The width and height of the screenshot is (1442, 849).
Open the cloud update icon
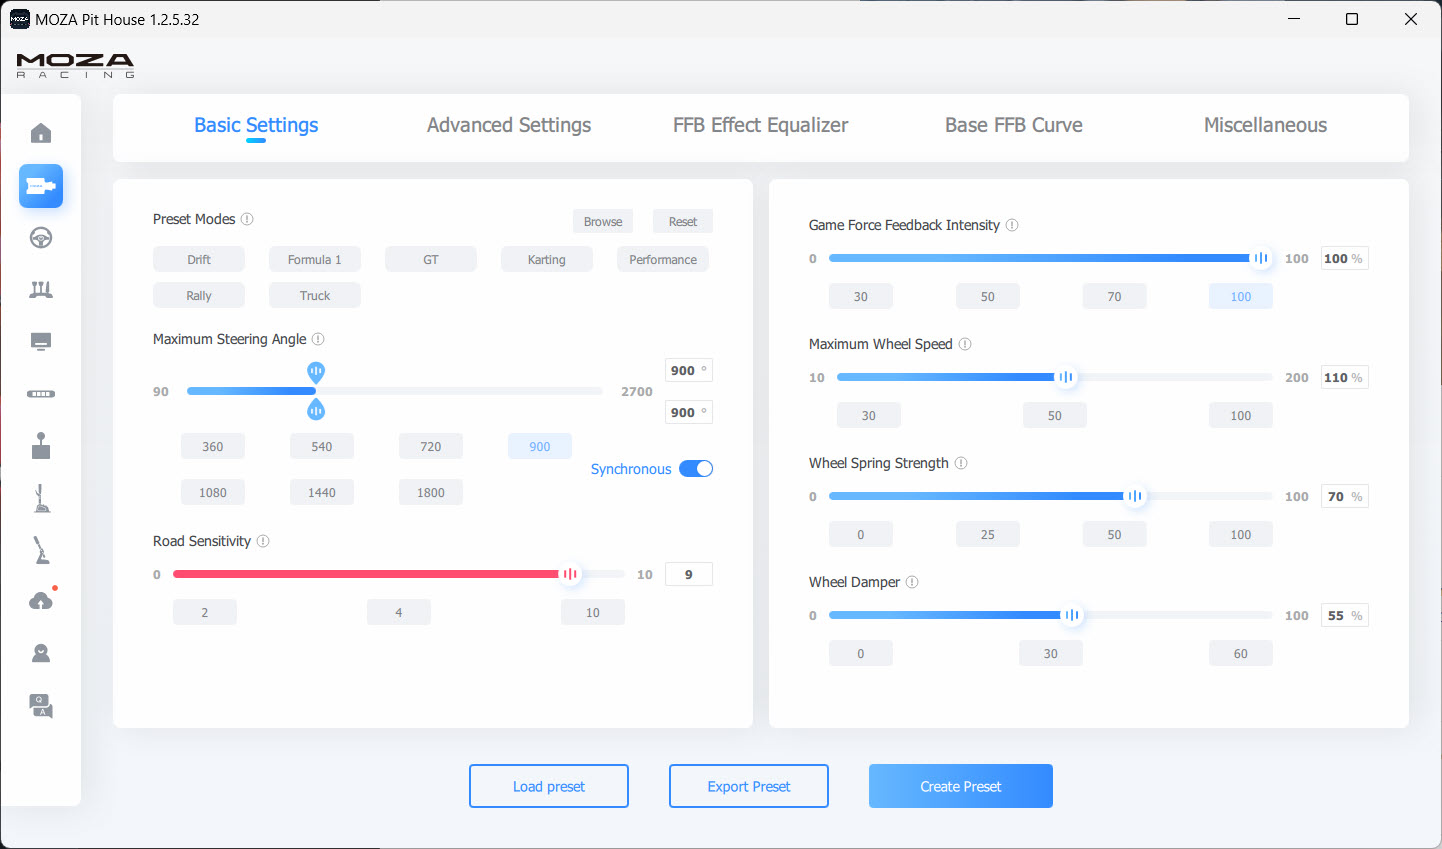[x=41, y=601]
